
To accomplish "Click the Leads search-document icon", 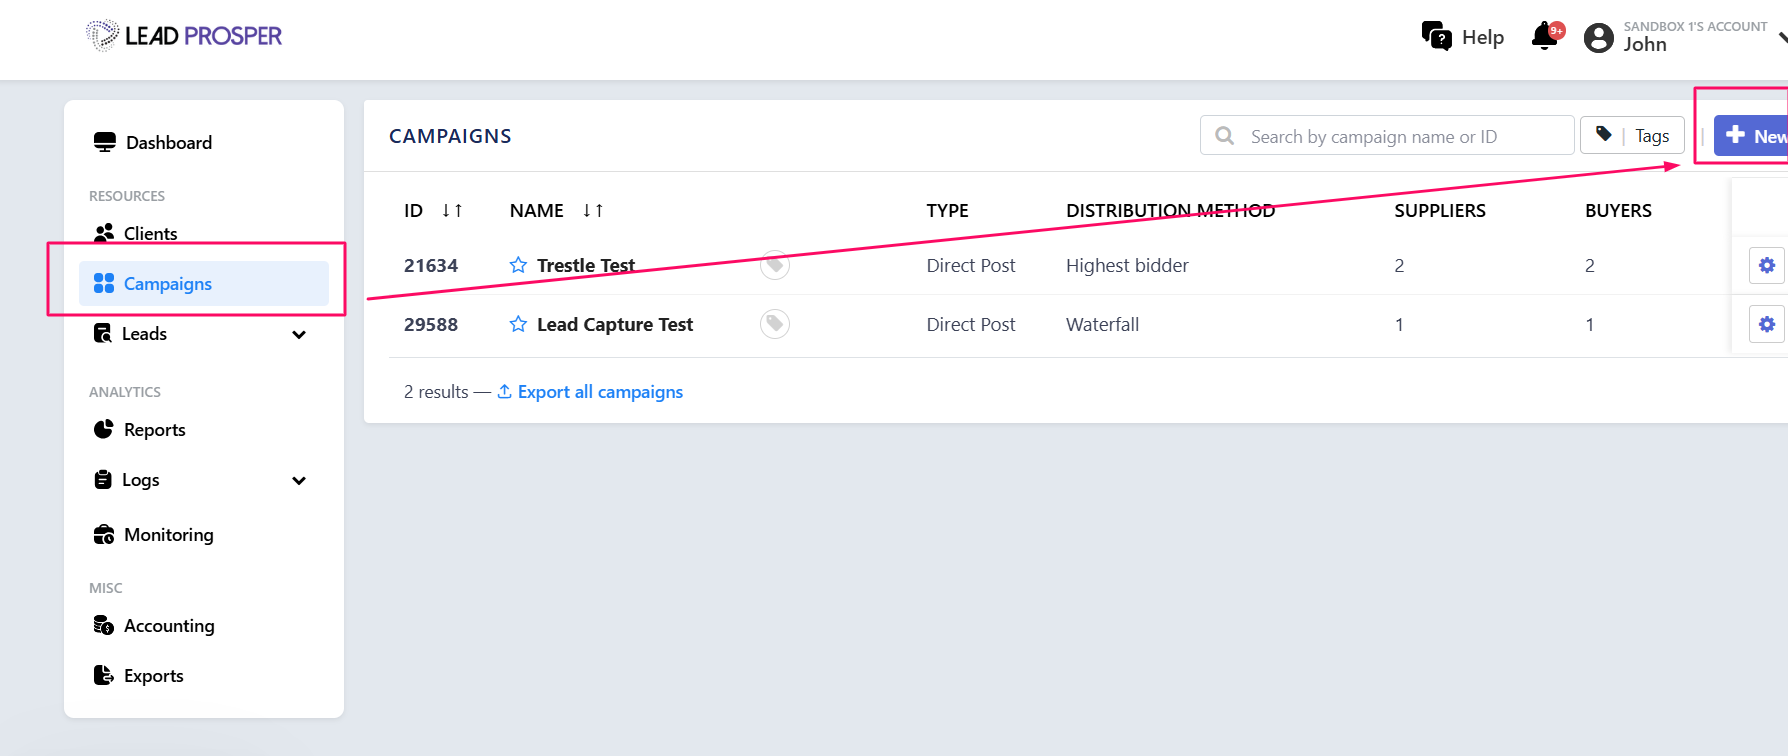I will 103,333.
